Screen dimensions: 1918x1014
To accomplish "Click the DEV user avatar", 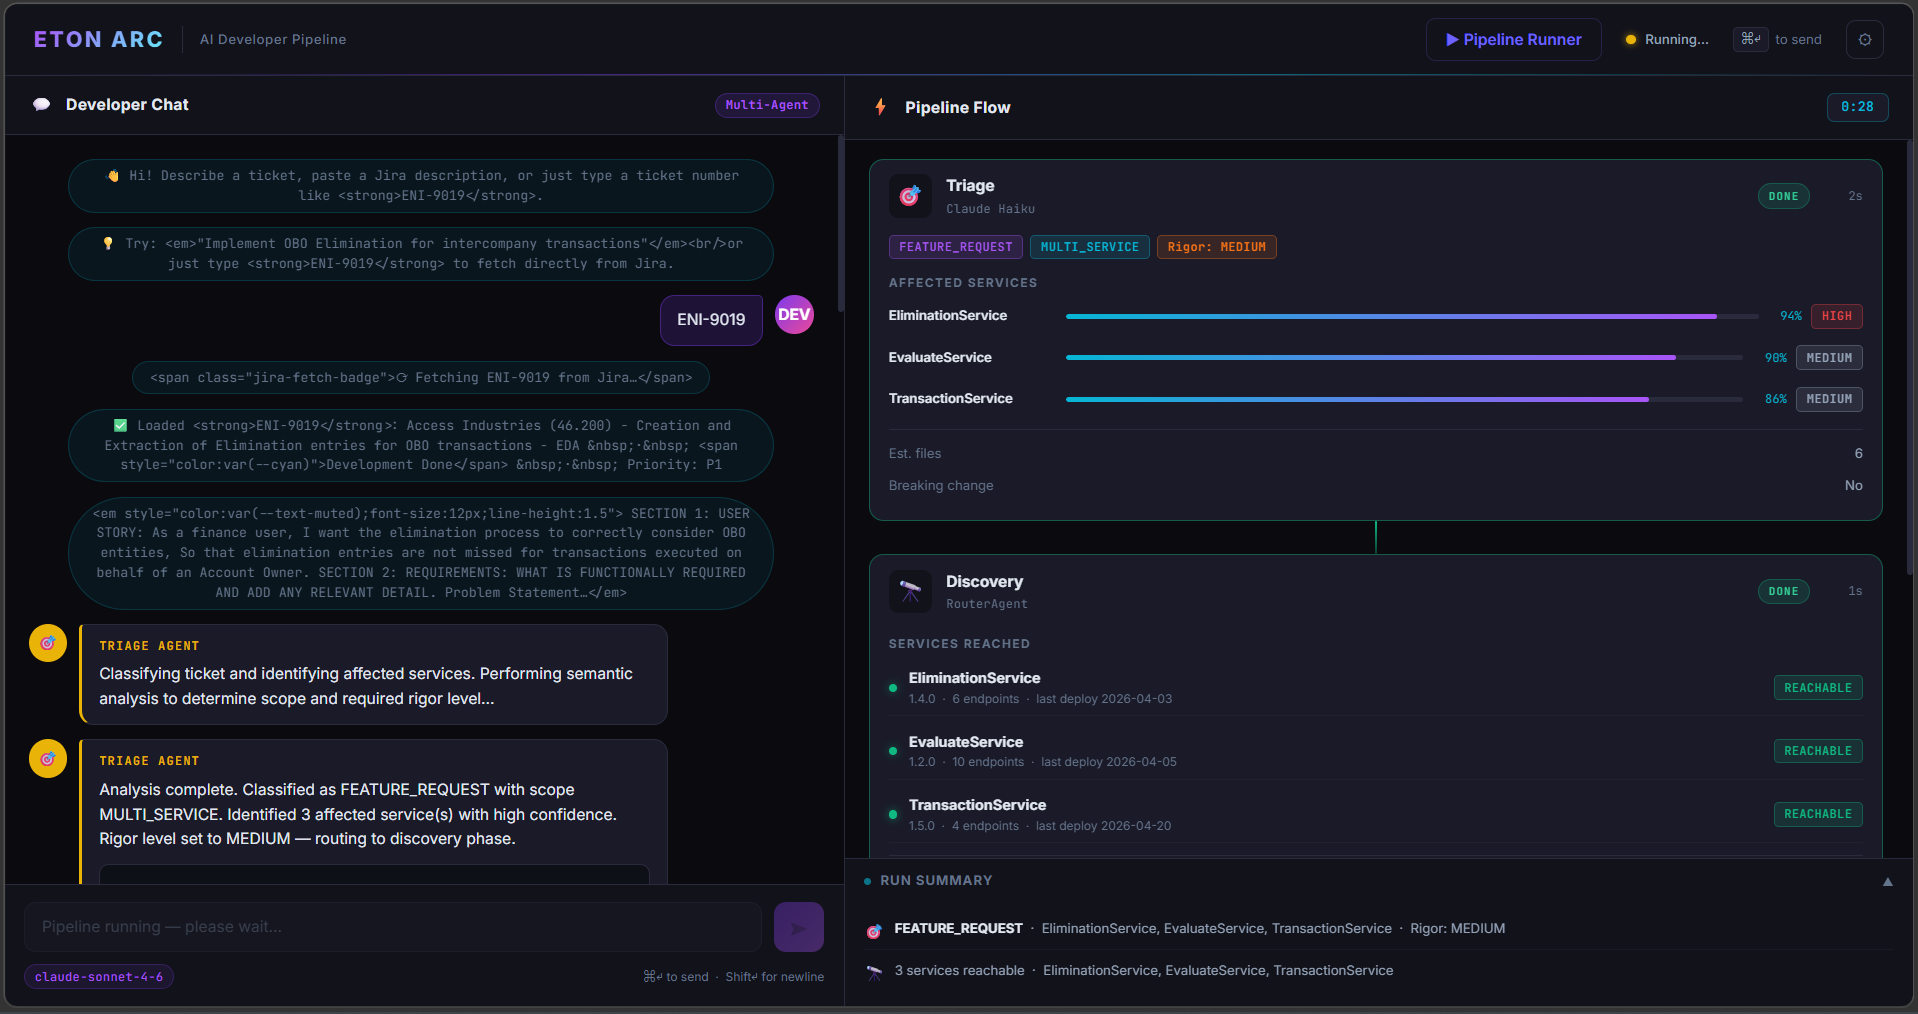I will 794,315.
